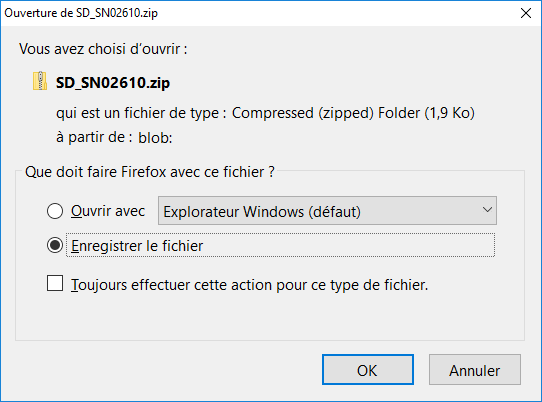
Task: Click the Enregistrer le fichier label
Action: [137, 246]
